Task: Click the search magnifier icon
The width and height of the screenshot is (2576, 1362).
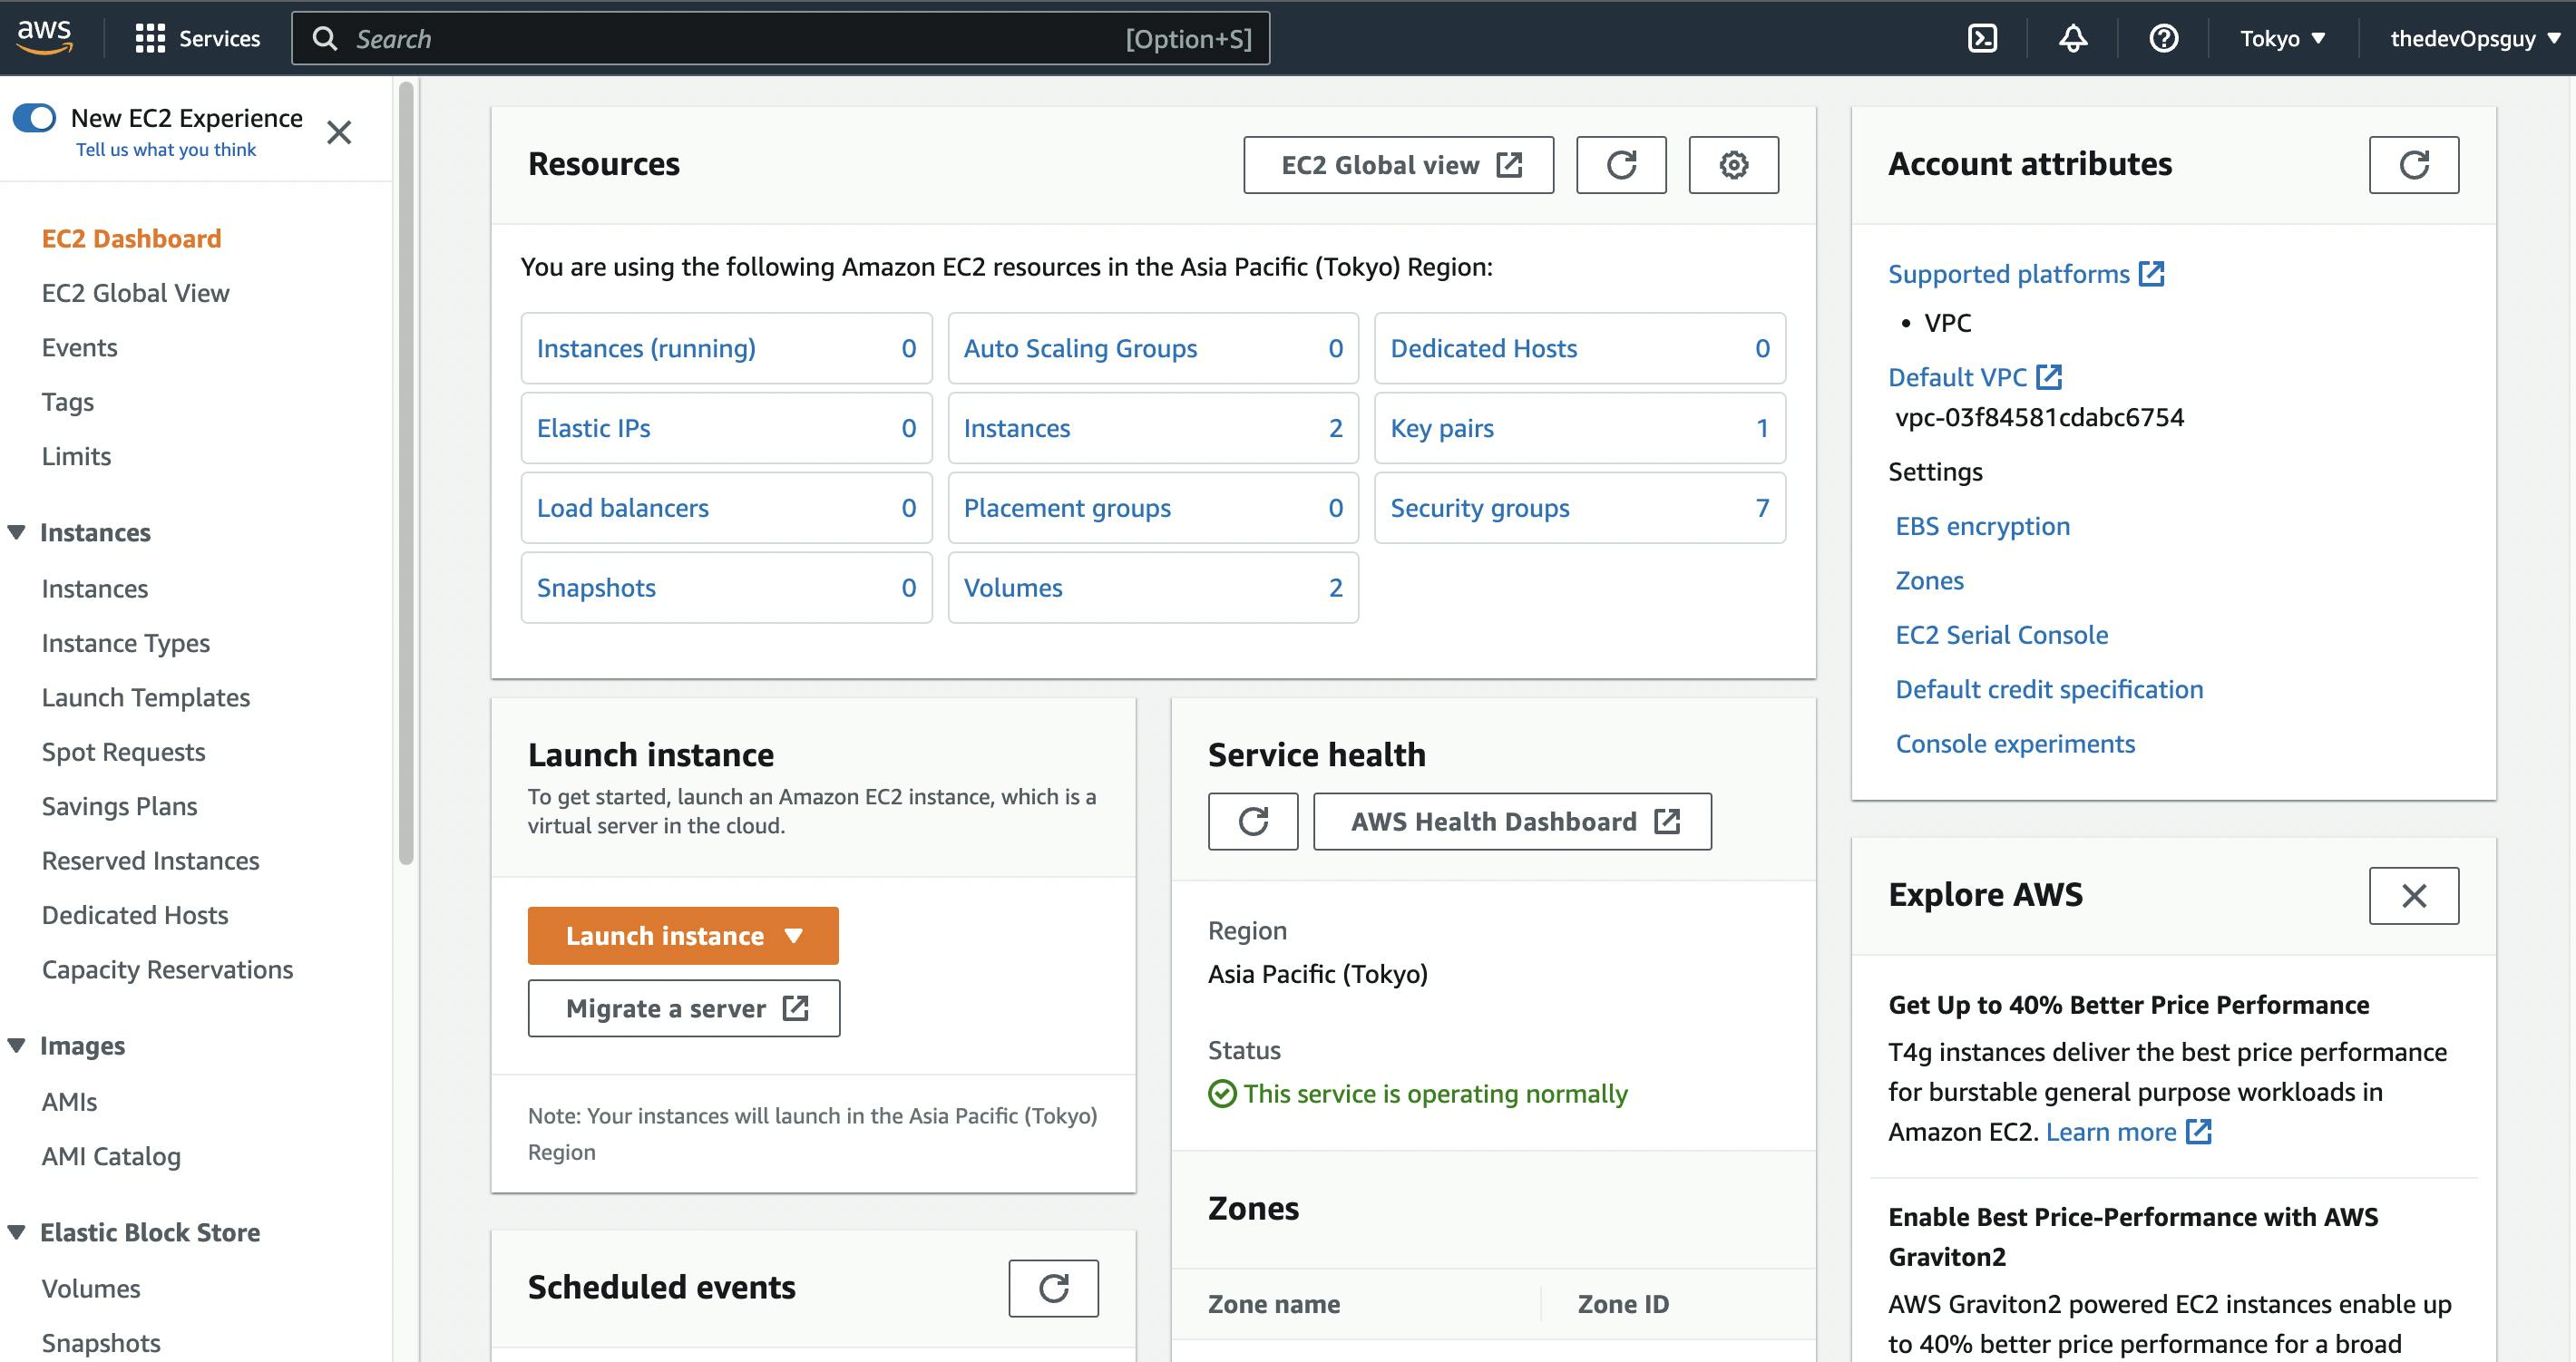Action: coord(324,38)
